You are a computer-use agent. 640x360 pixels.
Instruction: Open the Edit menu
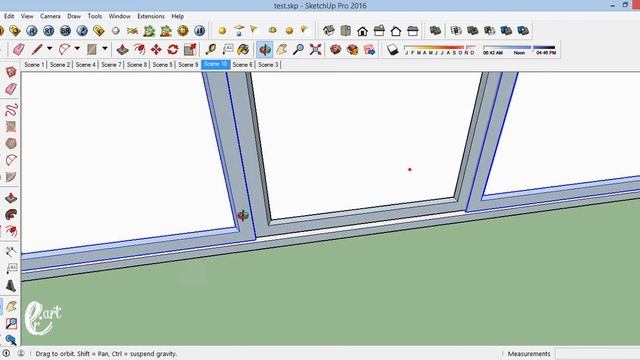coord(9,16)
